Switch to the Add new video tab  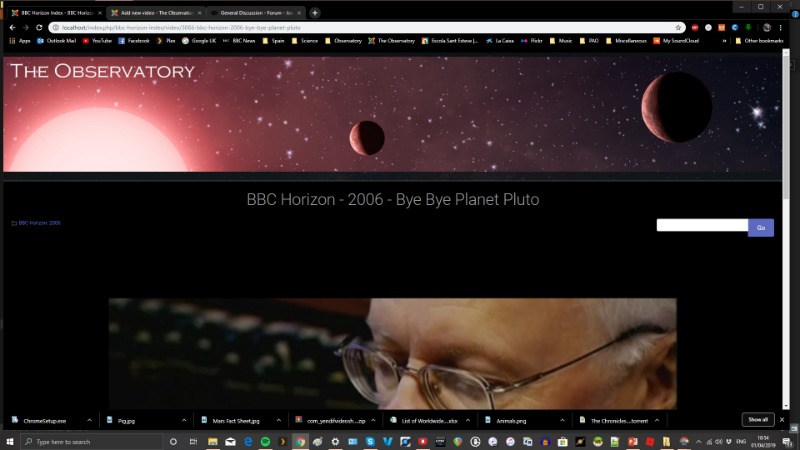coord(155,13)
